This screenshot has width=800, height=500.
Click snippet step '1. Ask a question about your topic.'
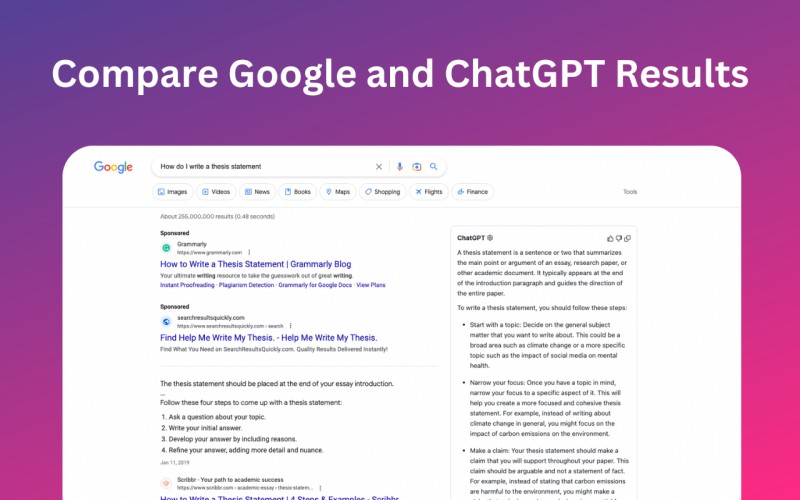click(x=213, y=417)
